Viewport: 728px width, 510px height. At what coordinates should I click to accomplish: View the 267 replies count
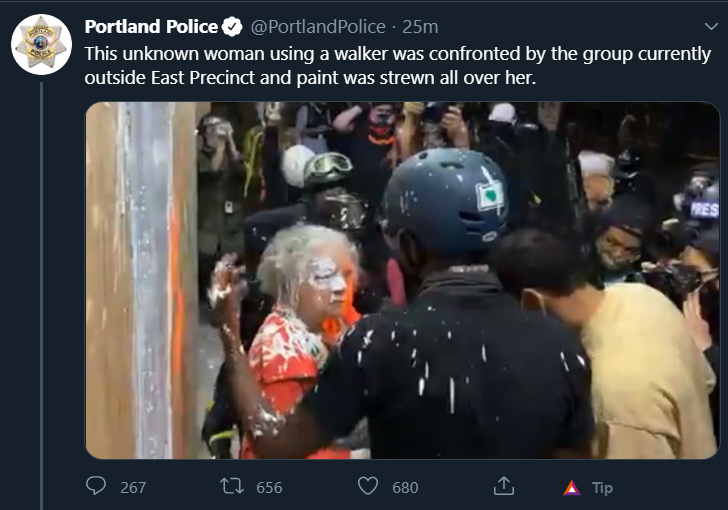(x=133, y=487)
